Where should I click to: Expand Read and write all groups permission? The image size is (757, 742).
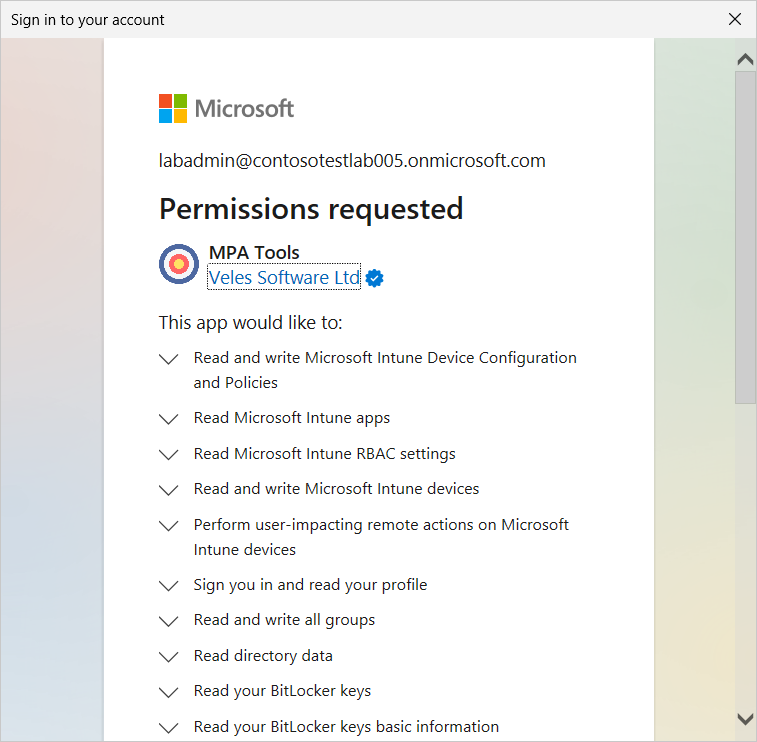pos(169,621)
